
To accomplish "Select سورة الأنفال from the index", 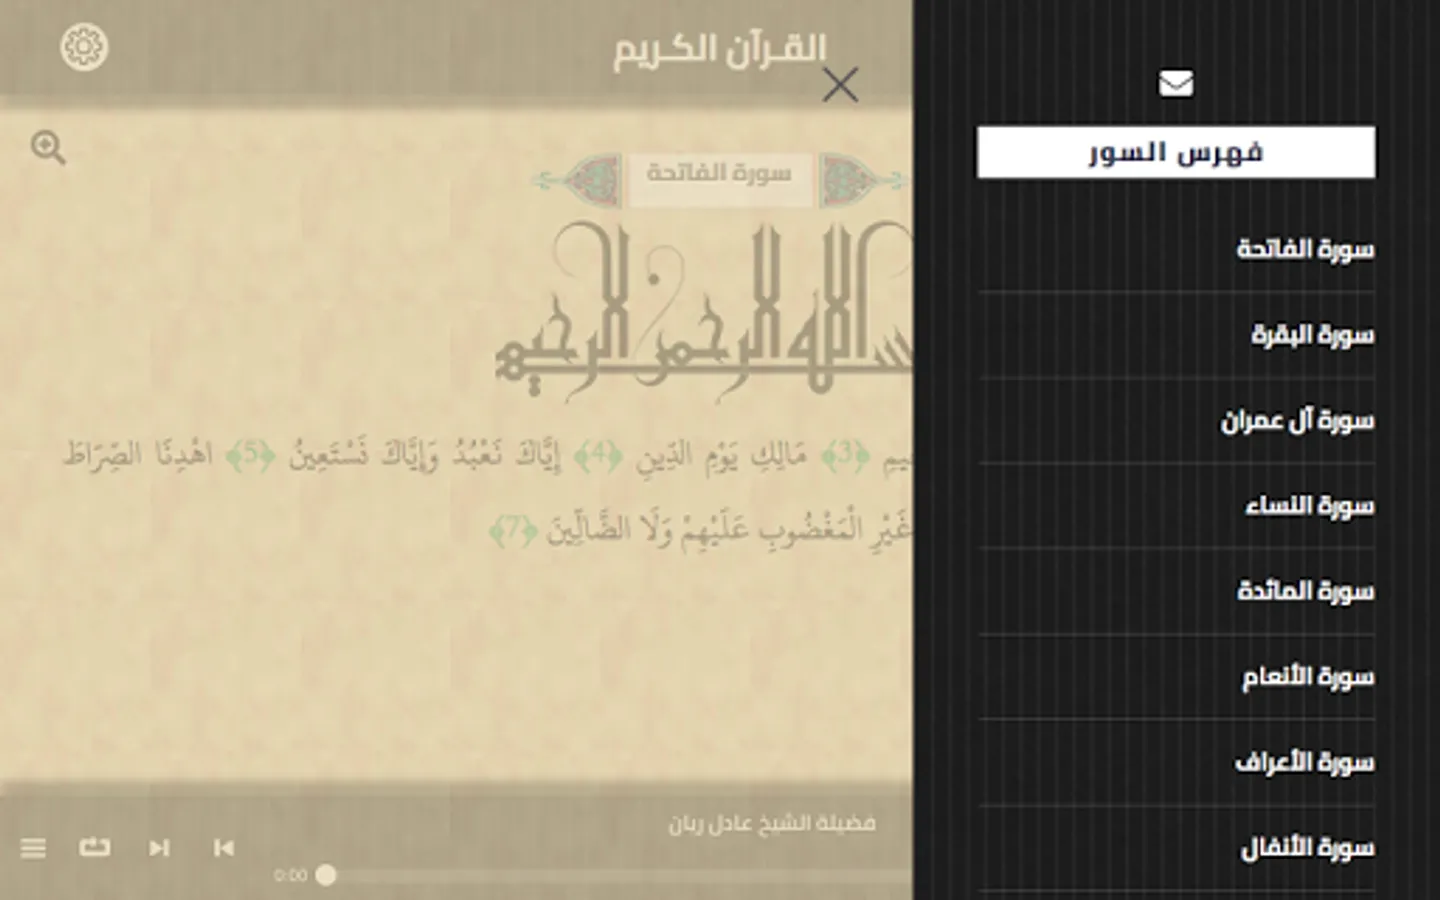I will tap(1307, 848).
